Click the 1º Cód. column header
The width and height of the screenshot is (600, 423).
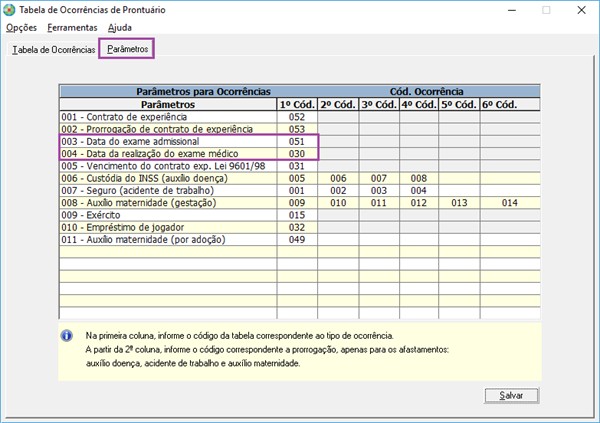tap(297, 104)
